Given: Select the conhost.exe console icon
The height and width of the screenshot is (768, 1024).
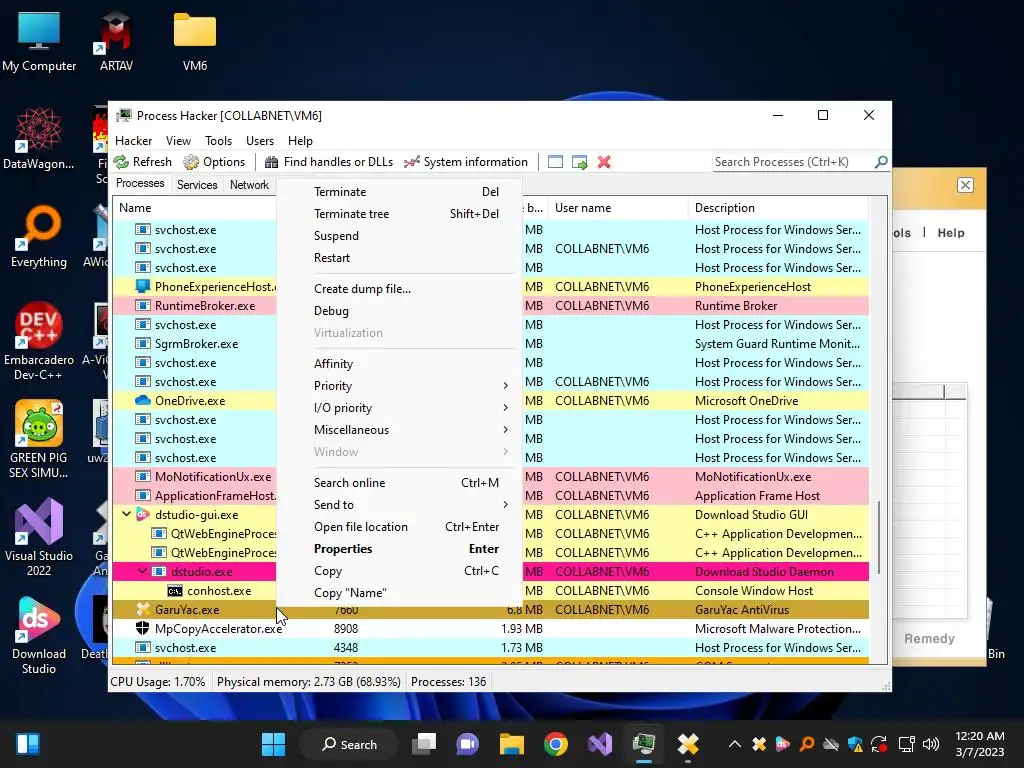Looking at the screenshot, I should (x=174, y=590).
